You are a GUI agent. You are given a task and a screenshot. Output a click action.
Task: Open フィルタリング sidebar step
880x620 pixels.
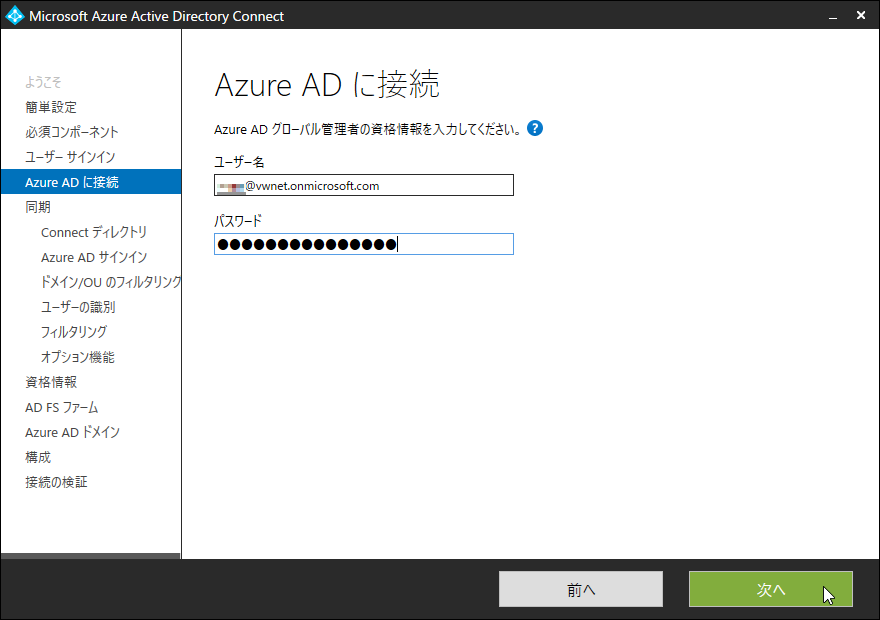74,332
